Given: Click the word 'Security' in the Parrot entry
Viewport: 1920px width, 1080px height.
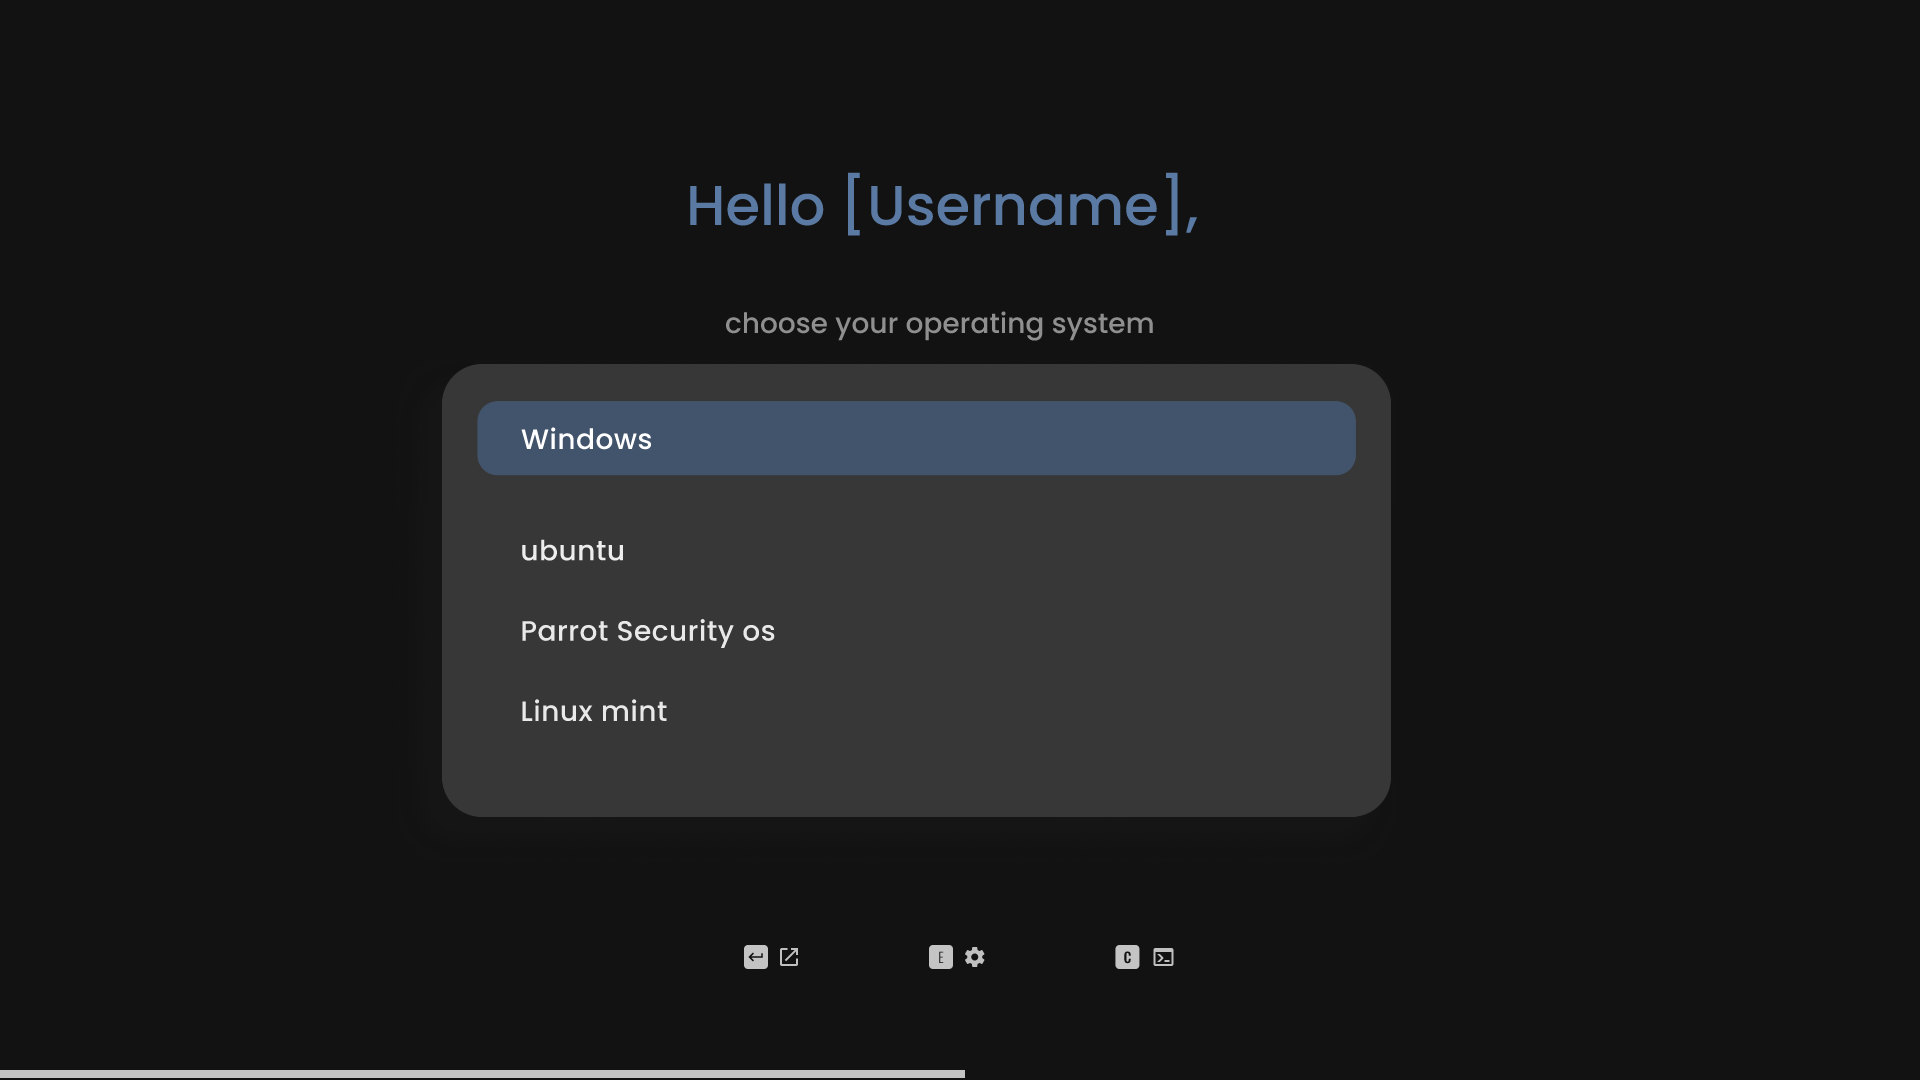Looking at the screenshot, I should [x=675, y=631].
